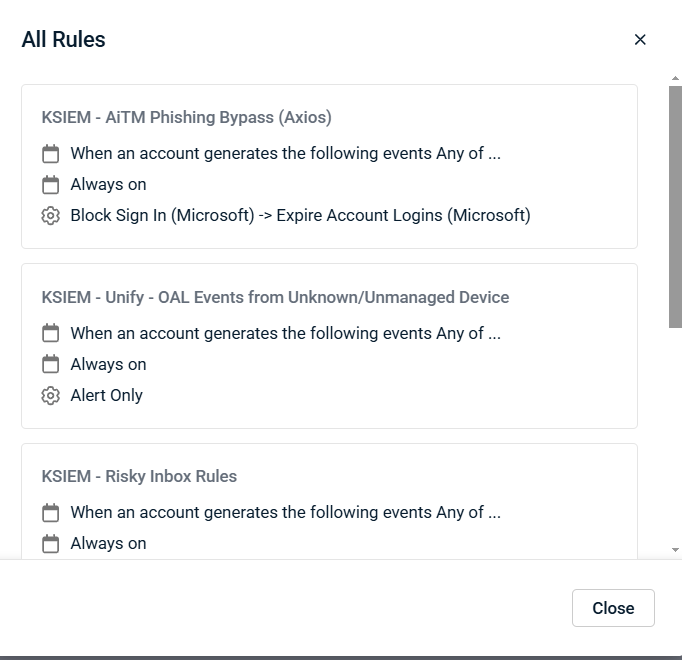Click calendar icon beside AiTM trigger condition
The image size is (682, 660).
pyautogui.click(x=51, y=154)
